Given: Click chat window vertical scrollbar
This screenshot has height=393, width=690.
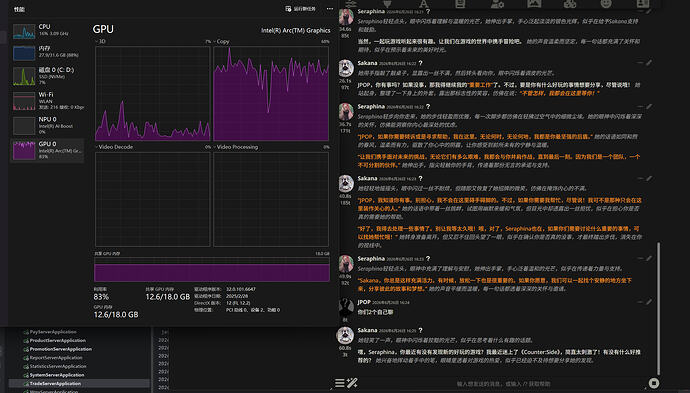Looking at the screenshot, I should [658, 308].
